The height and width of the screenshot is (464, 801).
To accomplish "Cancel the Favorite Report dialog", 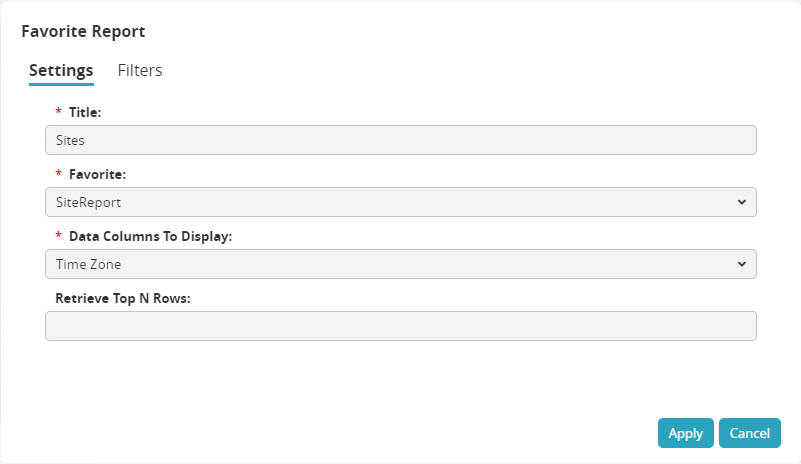I will click(x=749, y=433).
